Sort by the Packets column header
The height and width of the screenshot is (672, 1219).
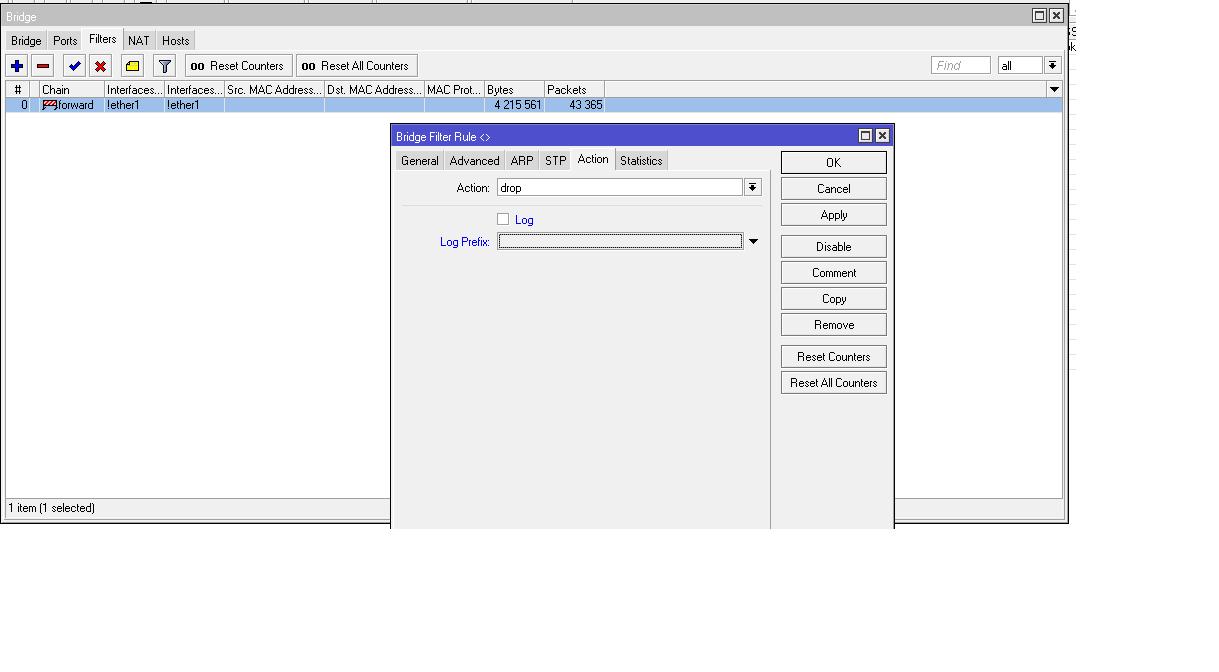pos(574,90)
